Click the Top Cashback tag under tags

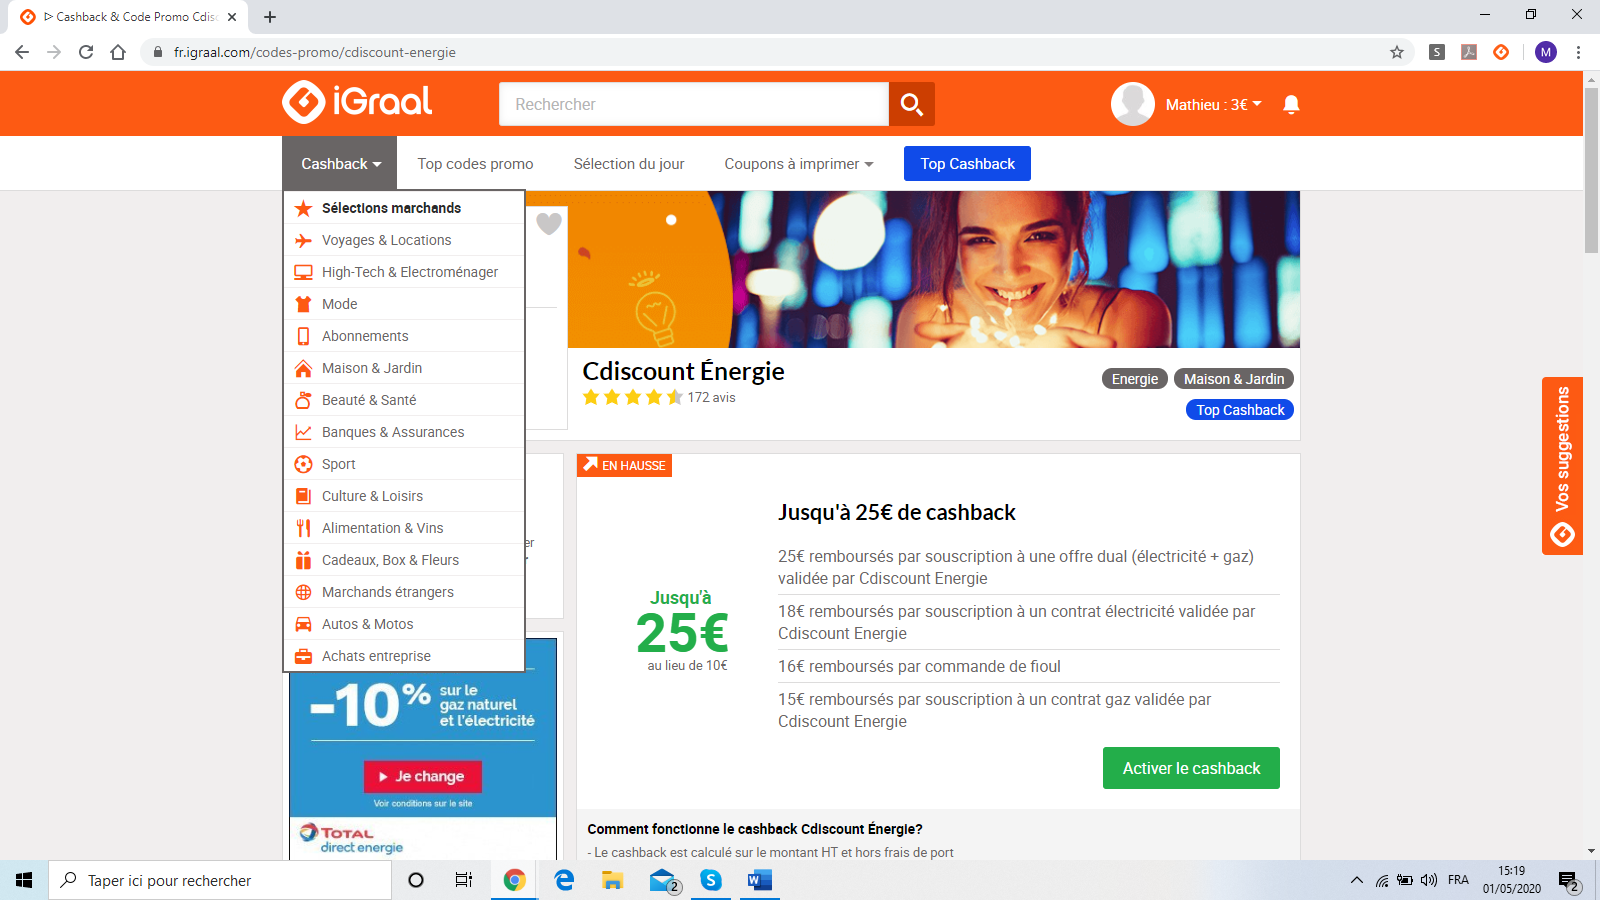tap(1240, 410)
